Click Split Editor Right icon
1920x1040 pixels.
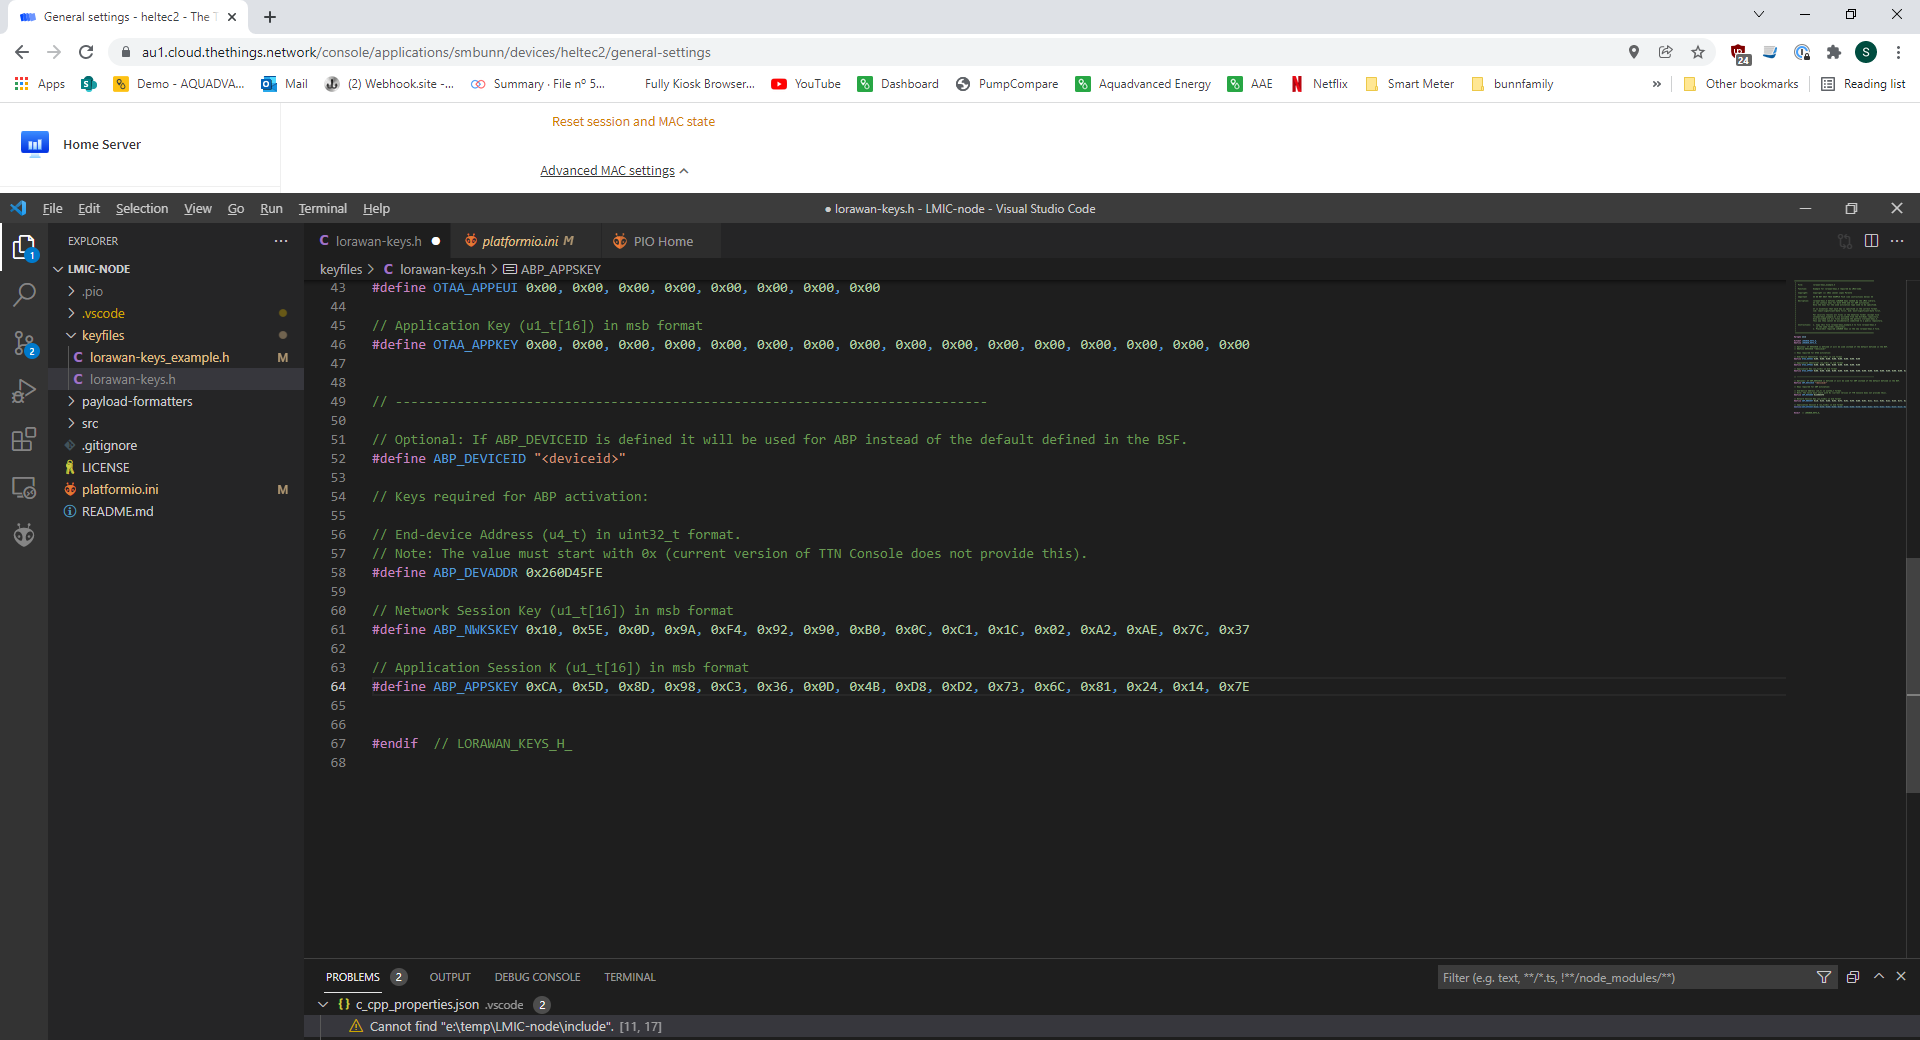coord(1871,241)
